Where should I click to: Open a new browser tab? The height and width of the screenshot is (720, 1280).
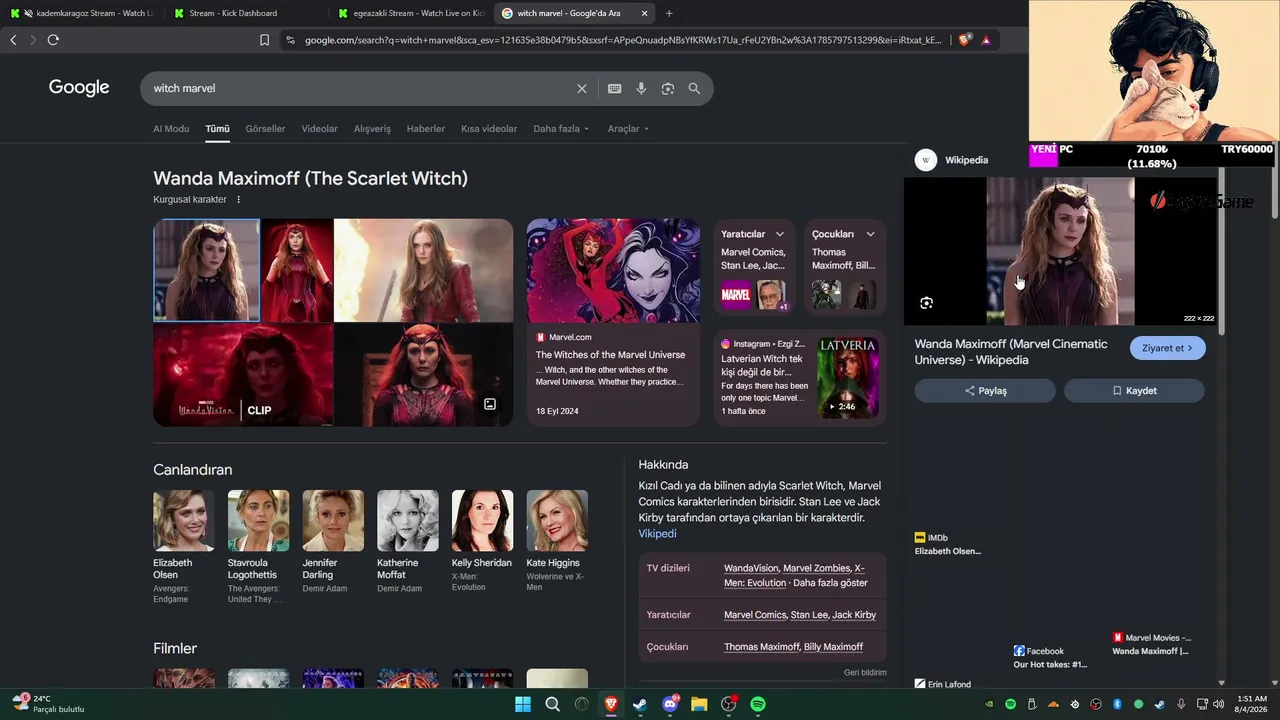pos(669,13)
